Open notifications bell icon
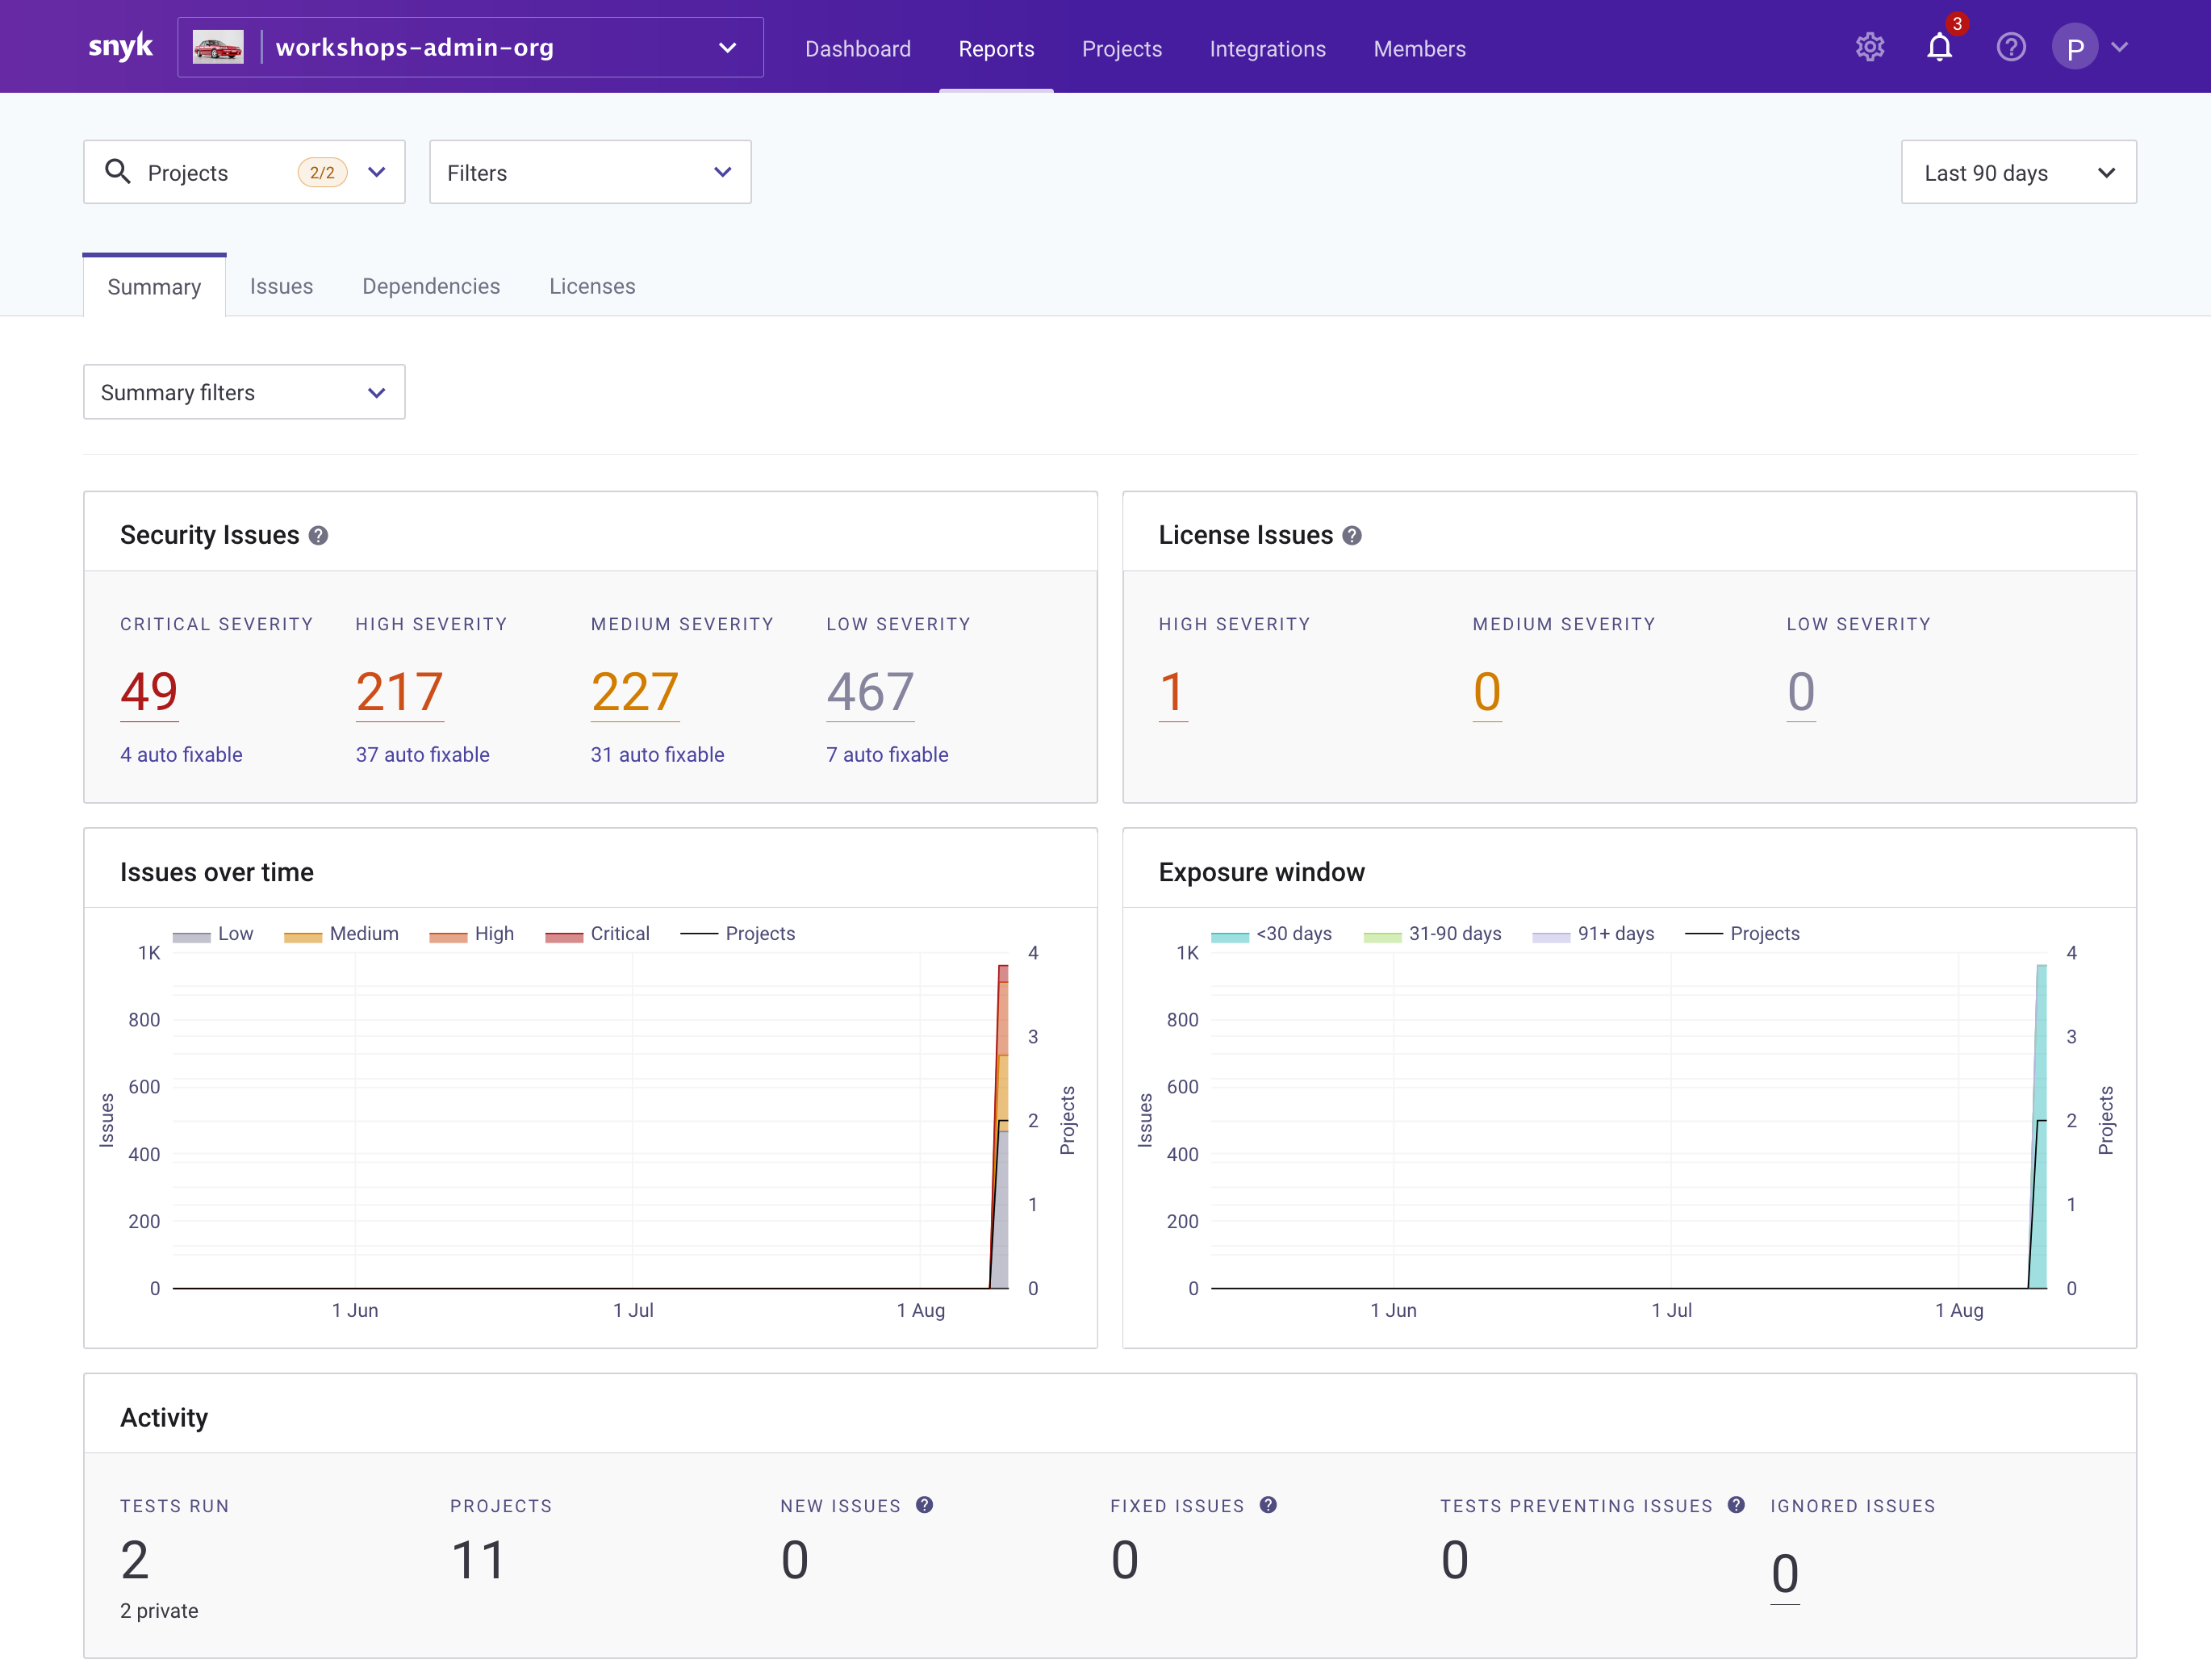The width and height of the screenshot is (2211, 1680). pyautogui.click(x=1939, y=47)
